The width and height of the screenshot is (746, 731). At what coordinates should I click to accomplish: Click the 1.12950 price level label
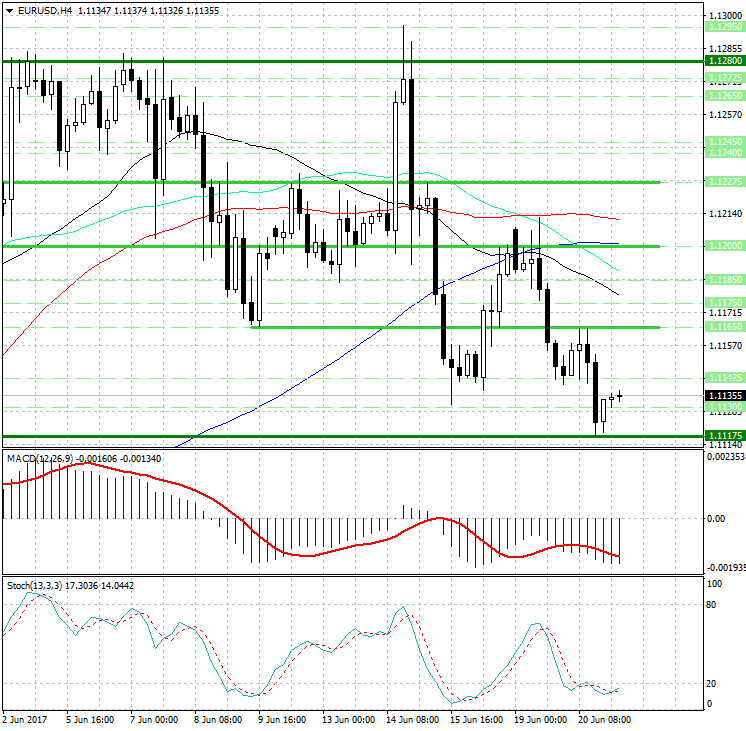[724, 29]
